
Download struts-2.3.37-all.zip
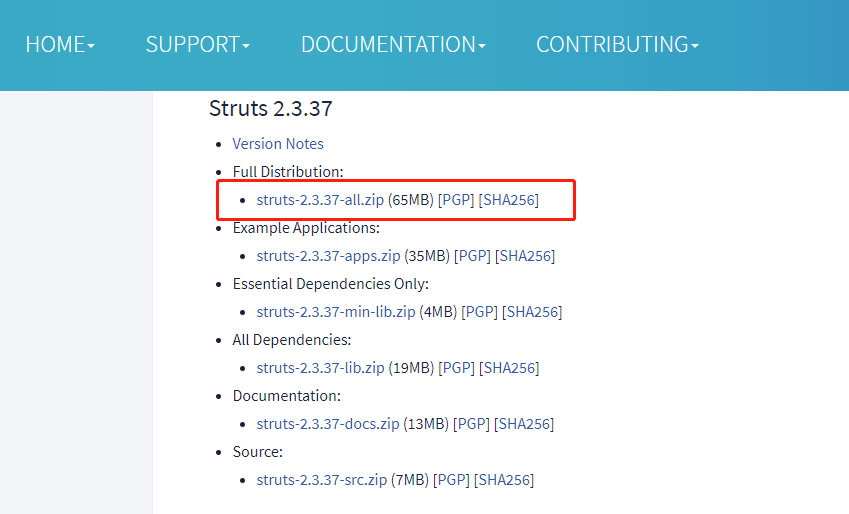320,200
